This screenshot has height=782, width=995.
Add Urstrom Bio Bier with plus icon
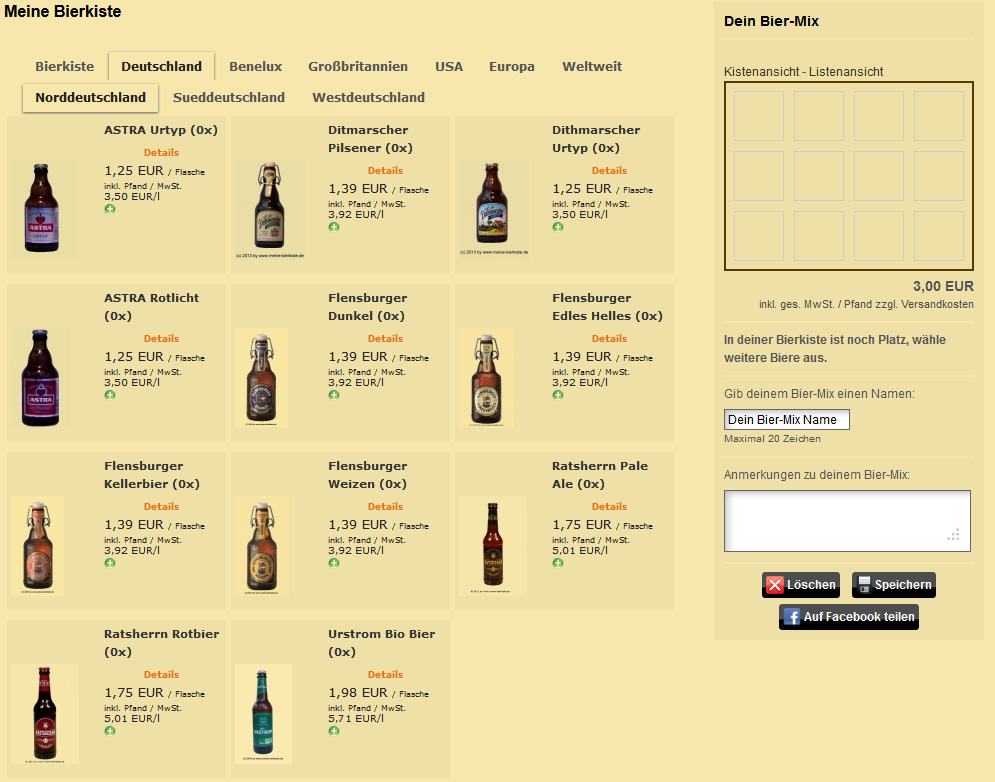tap(334, 731)
